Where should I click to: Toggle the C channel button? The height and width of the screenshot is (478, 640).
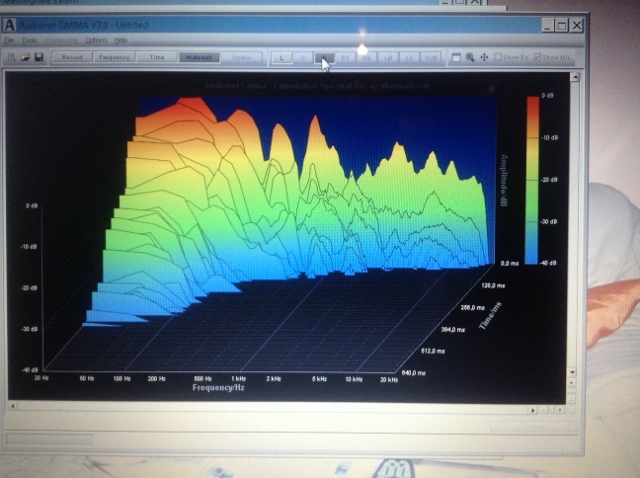tap(303, 58)
